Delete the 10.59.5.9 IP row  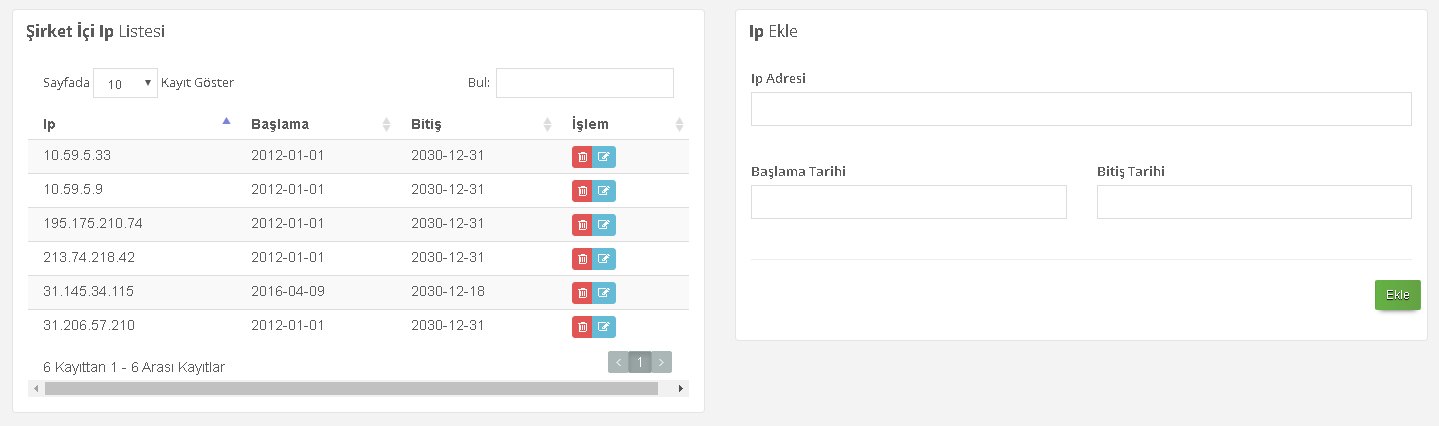point(582,191)
